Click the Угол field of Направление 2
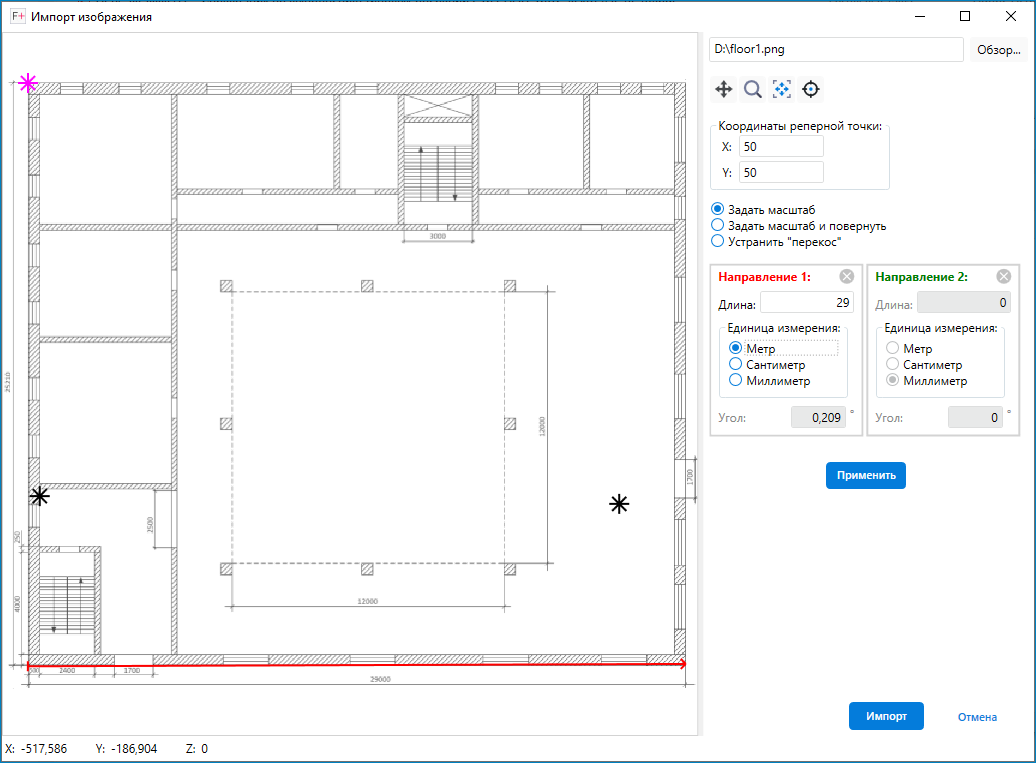The width and height of the screenshot is (1036, 763). [x=975, y=418]
